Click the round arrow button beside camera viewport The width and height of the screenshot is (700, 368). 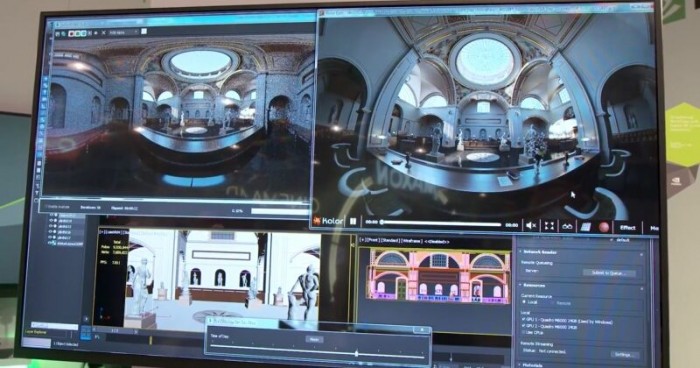tap(86, 319)
